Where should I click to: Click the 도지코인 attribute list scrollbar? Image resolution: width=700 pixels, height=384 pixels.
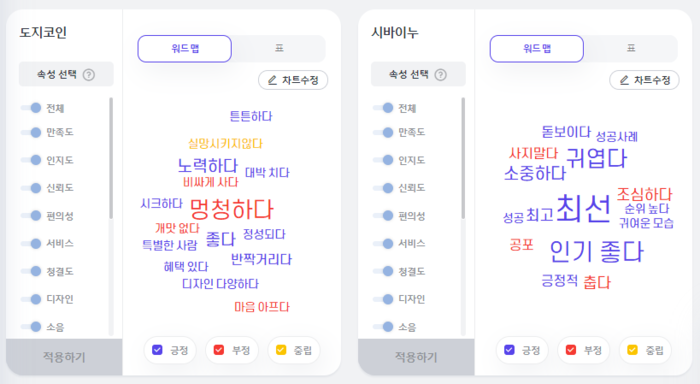pos(111,158)
